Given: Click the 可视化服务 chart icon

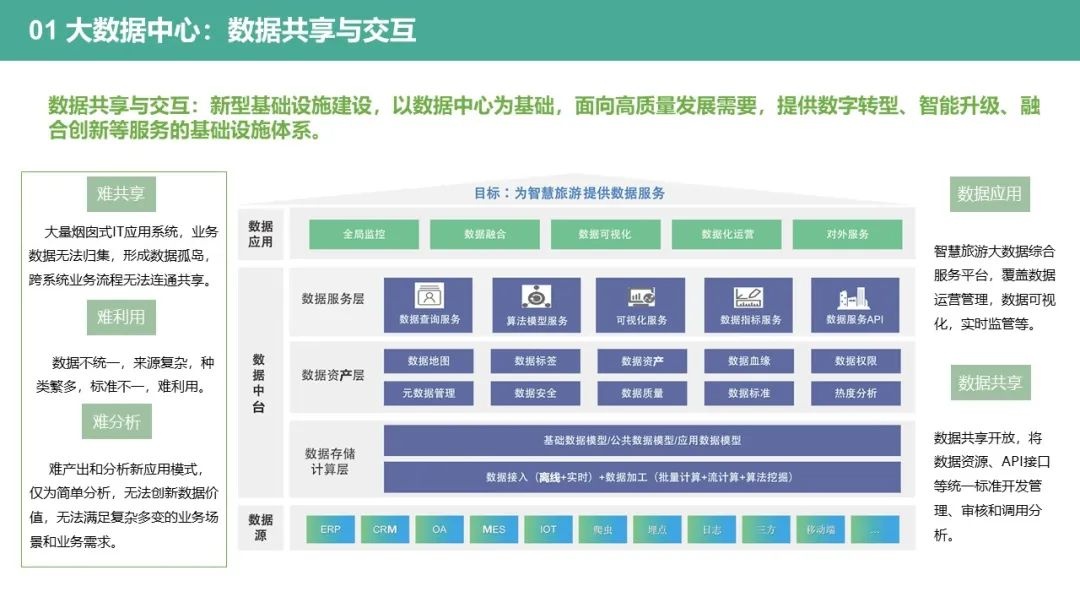Looking at the screenshot, I should [x=640, y=298].
